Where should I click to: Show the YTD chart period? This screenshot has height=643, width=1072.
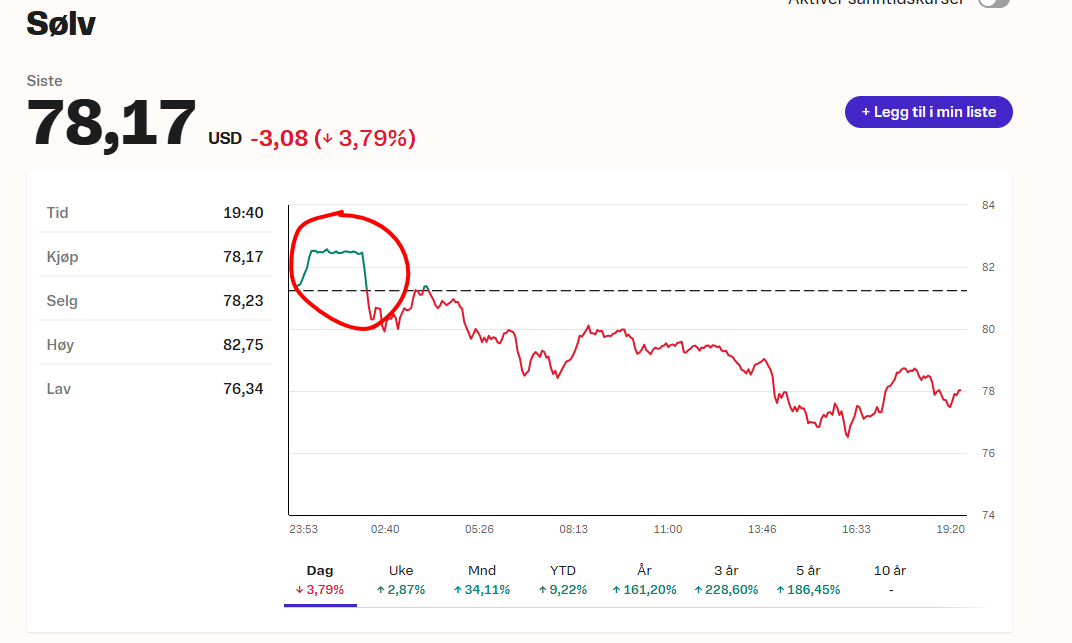pyautogui.click(x=563, y=580)
